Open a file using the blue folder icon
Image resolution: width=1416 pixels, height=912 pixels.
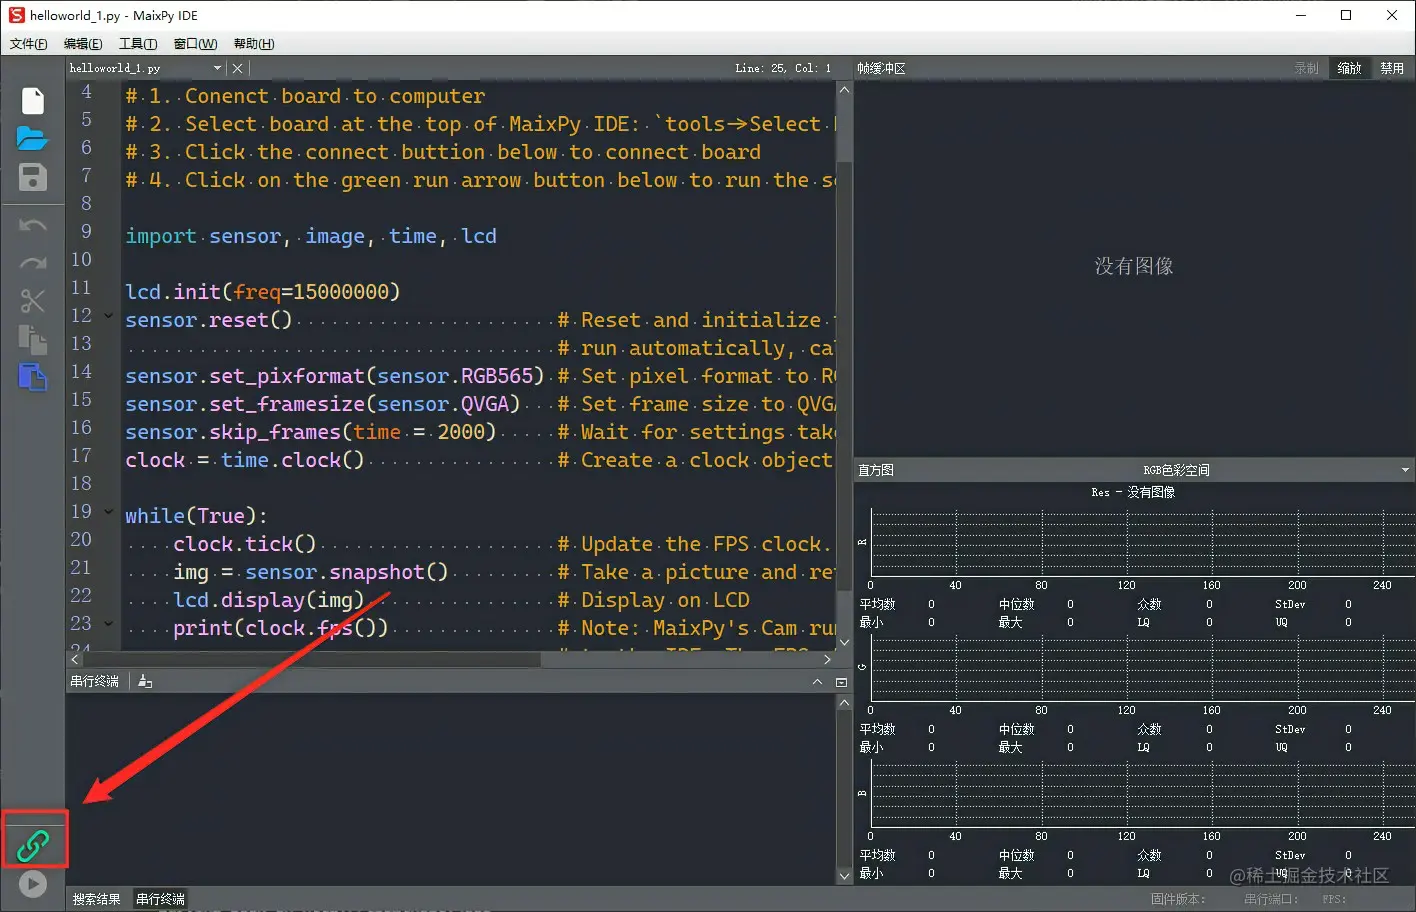point(33,139)
